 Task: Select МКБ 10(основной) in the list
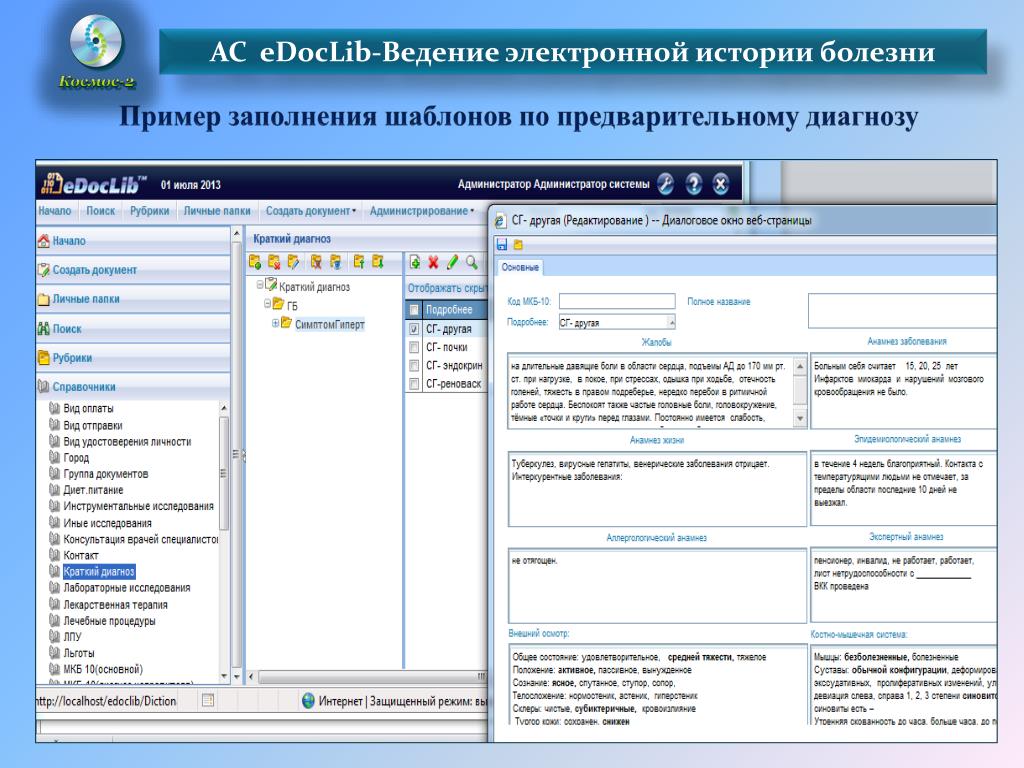click(x=103, y=669)
